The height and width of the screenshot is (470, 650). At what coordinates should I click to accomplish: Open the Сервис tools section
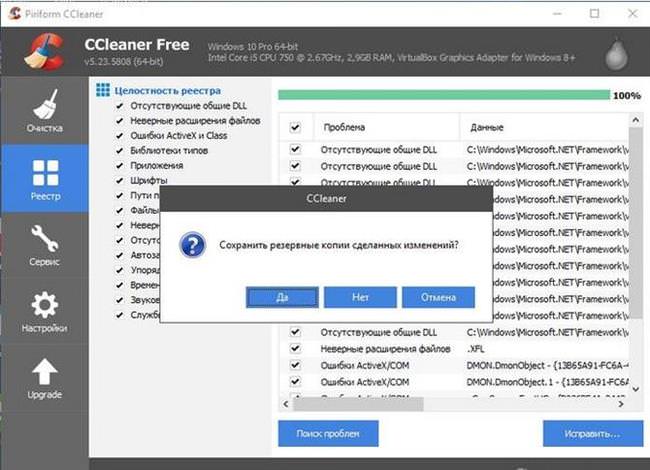(x=45, y=245)
